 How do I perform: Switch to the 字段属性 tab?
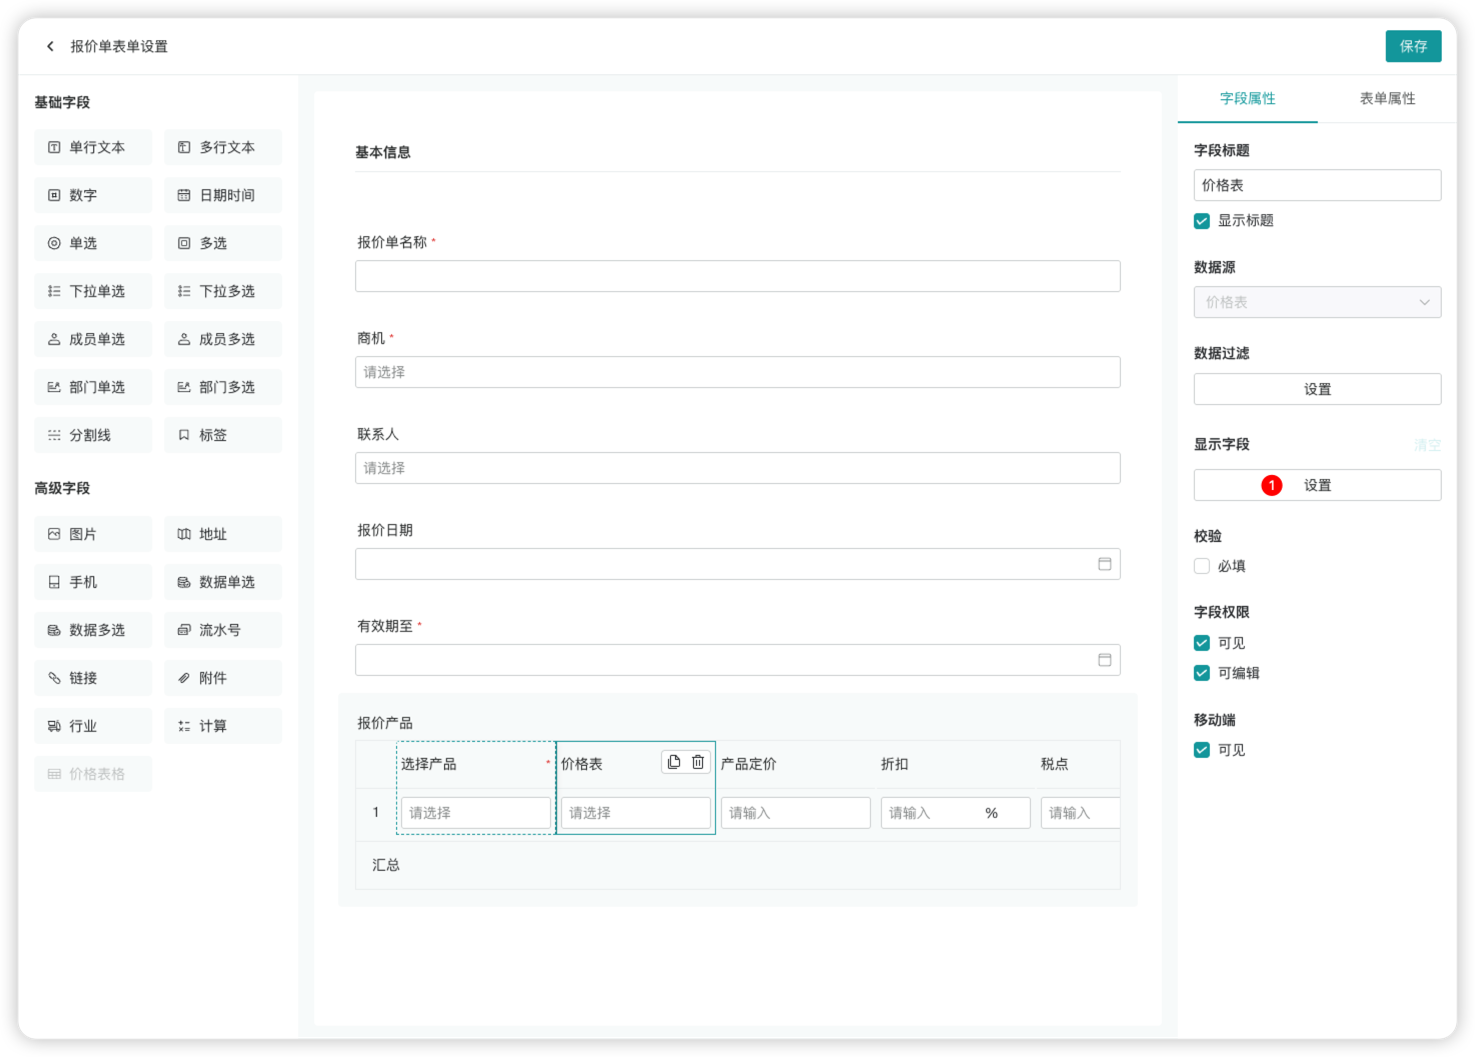(x=1247, y=98)
